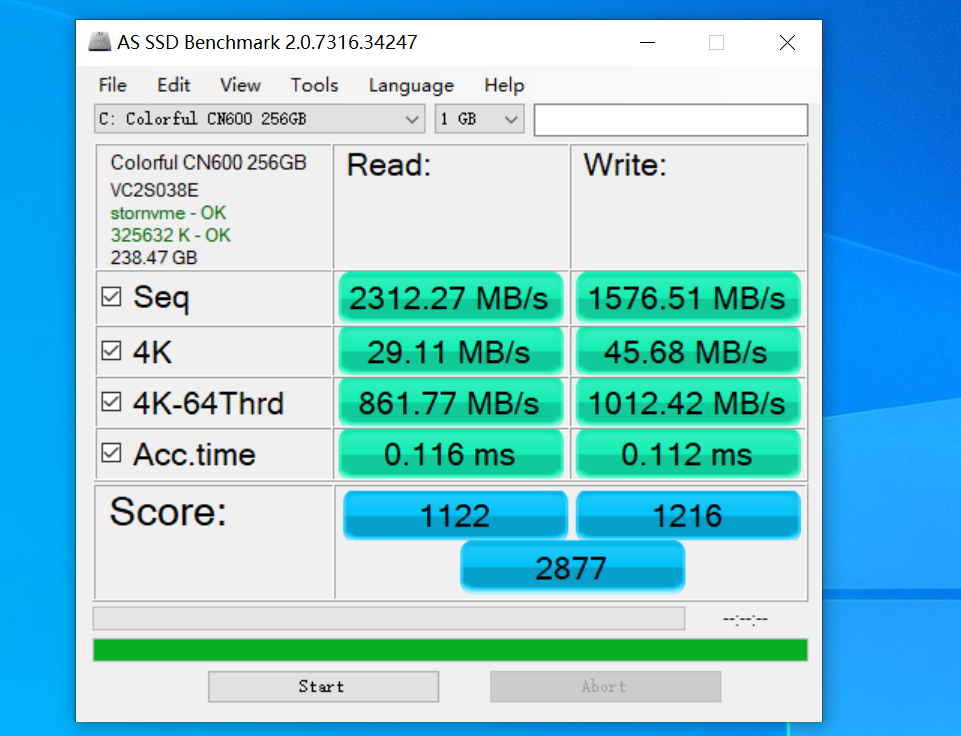Minimize the AS SSD Benchmark window
Image resolution: width=961 pixels, height=736 pixels.
tap(648, 42)
